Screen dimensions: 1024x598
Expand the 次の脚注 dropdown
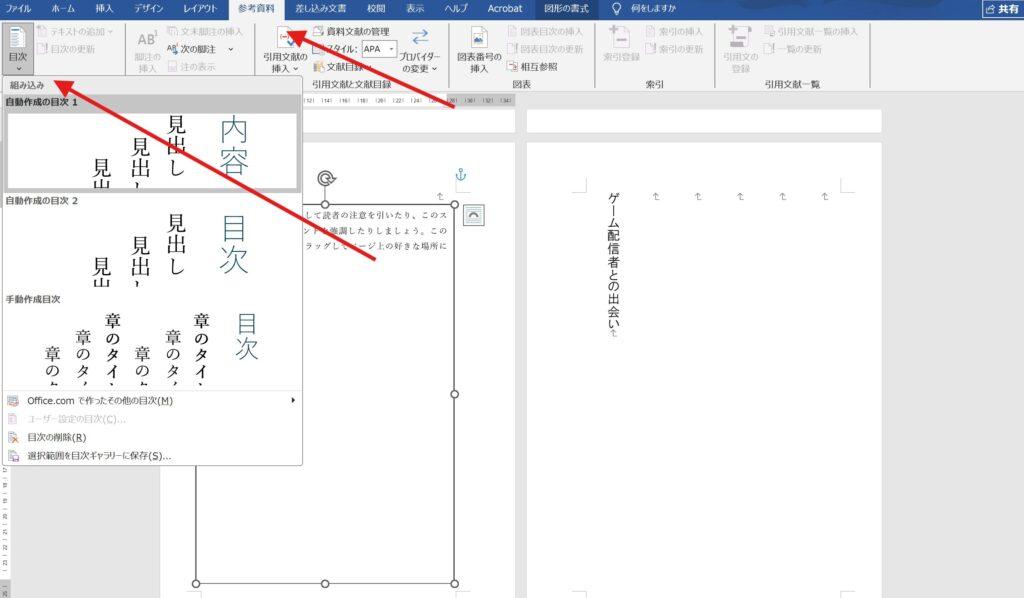point(230,47)
